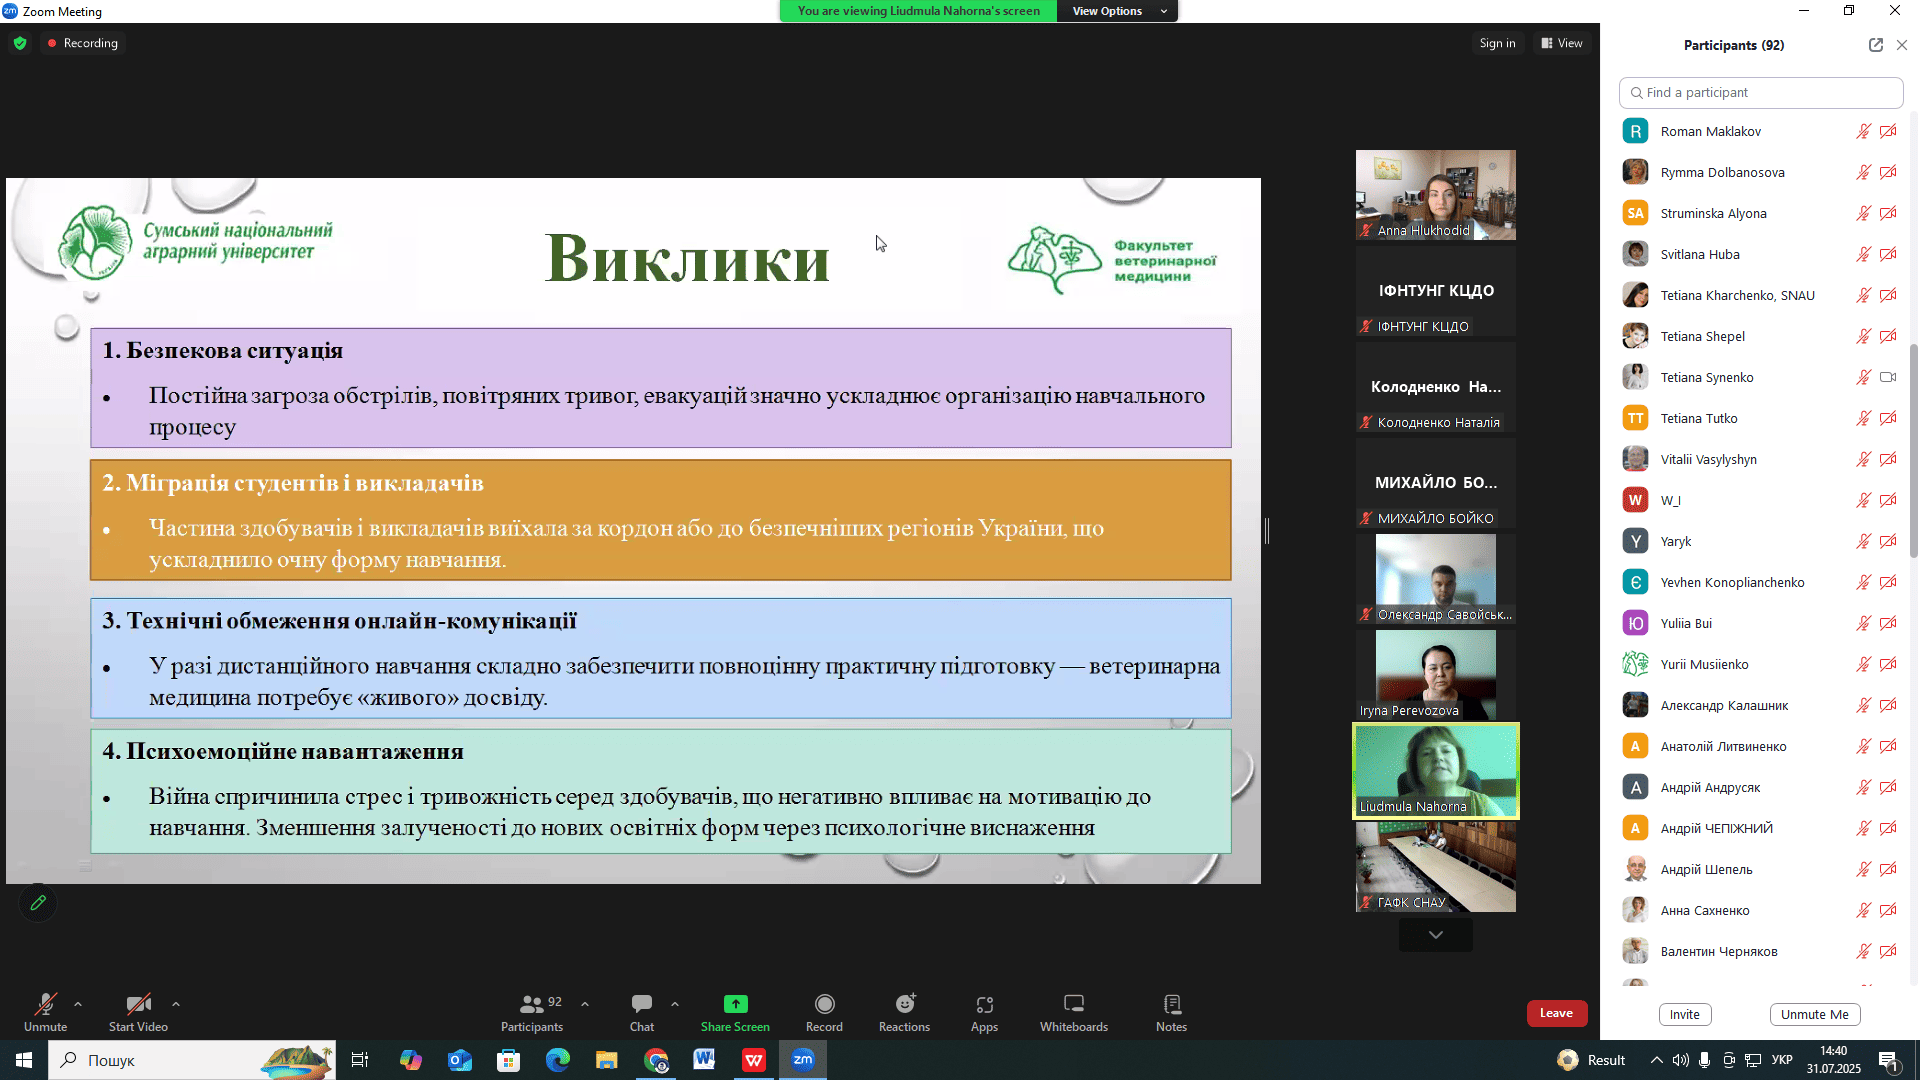
Task: Open WPS Office from the taskbar
Action: [754, 1060]
